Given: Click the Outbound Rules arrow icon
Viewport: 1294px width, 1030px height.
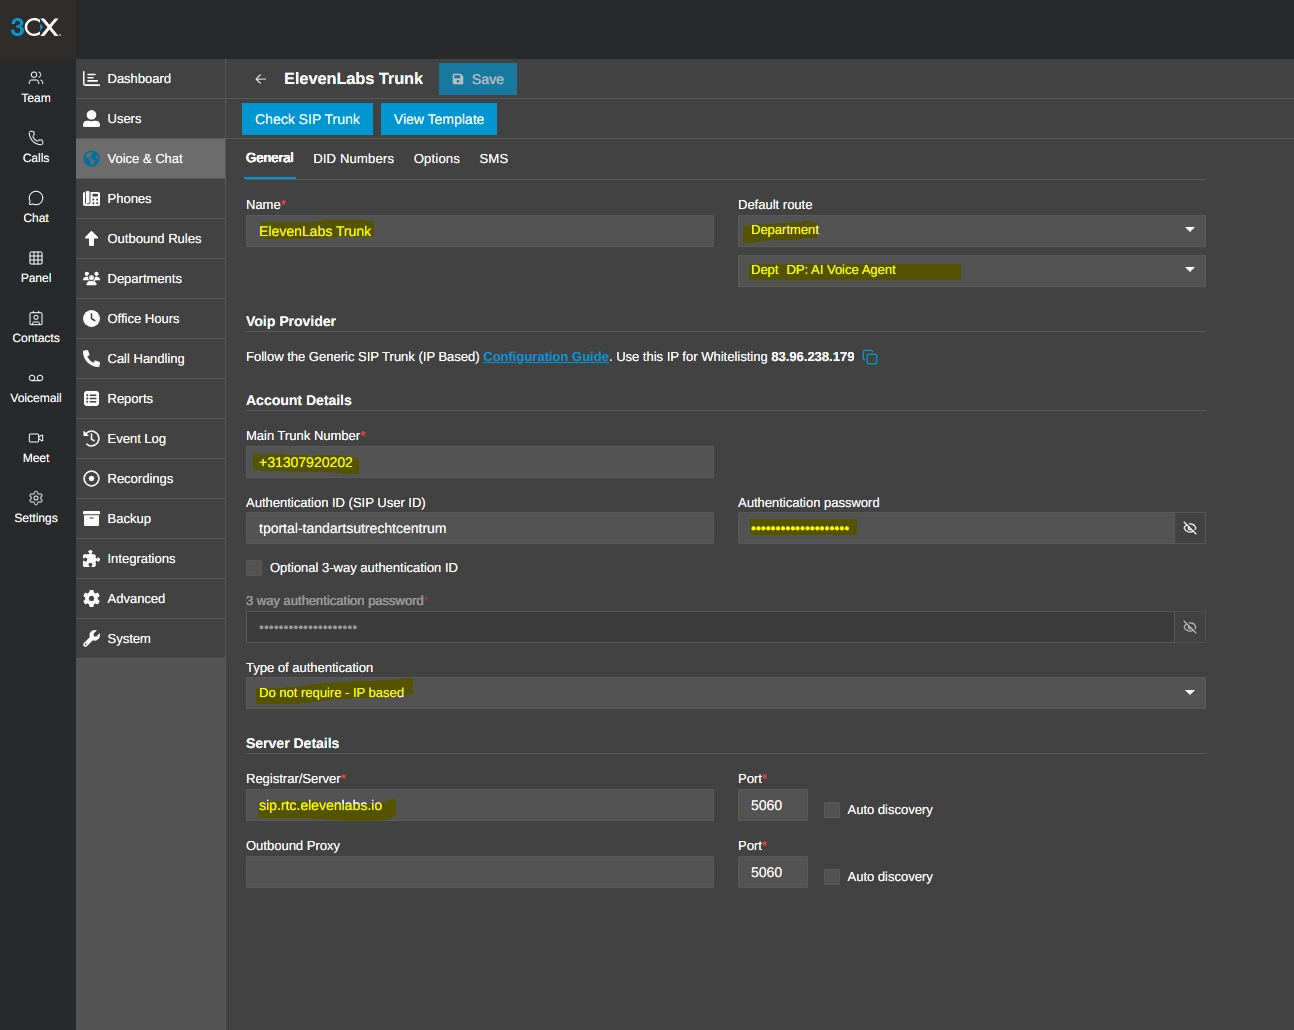Looking at the screenshot, I should click(91, 238).
